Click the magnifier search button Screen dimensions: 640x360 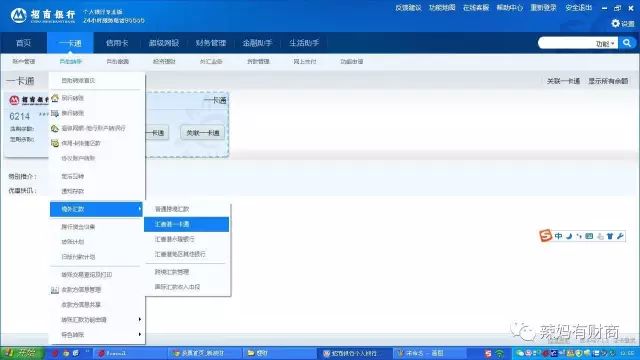[627, 43]
